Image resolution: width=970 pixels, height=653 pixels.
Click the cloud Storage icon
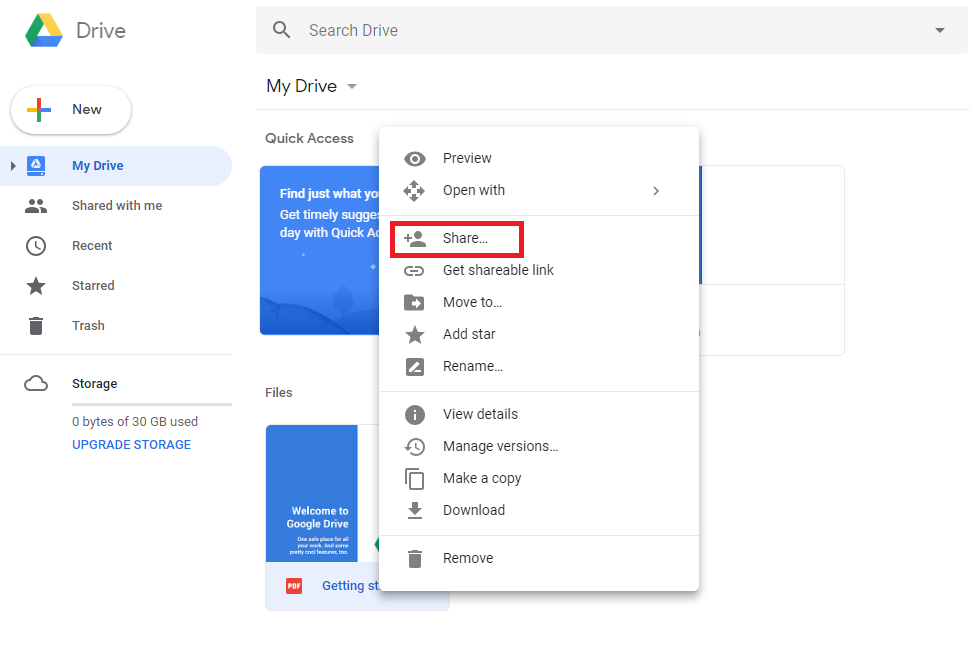coord(36,384)
